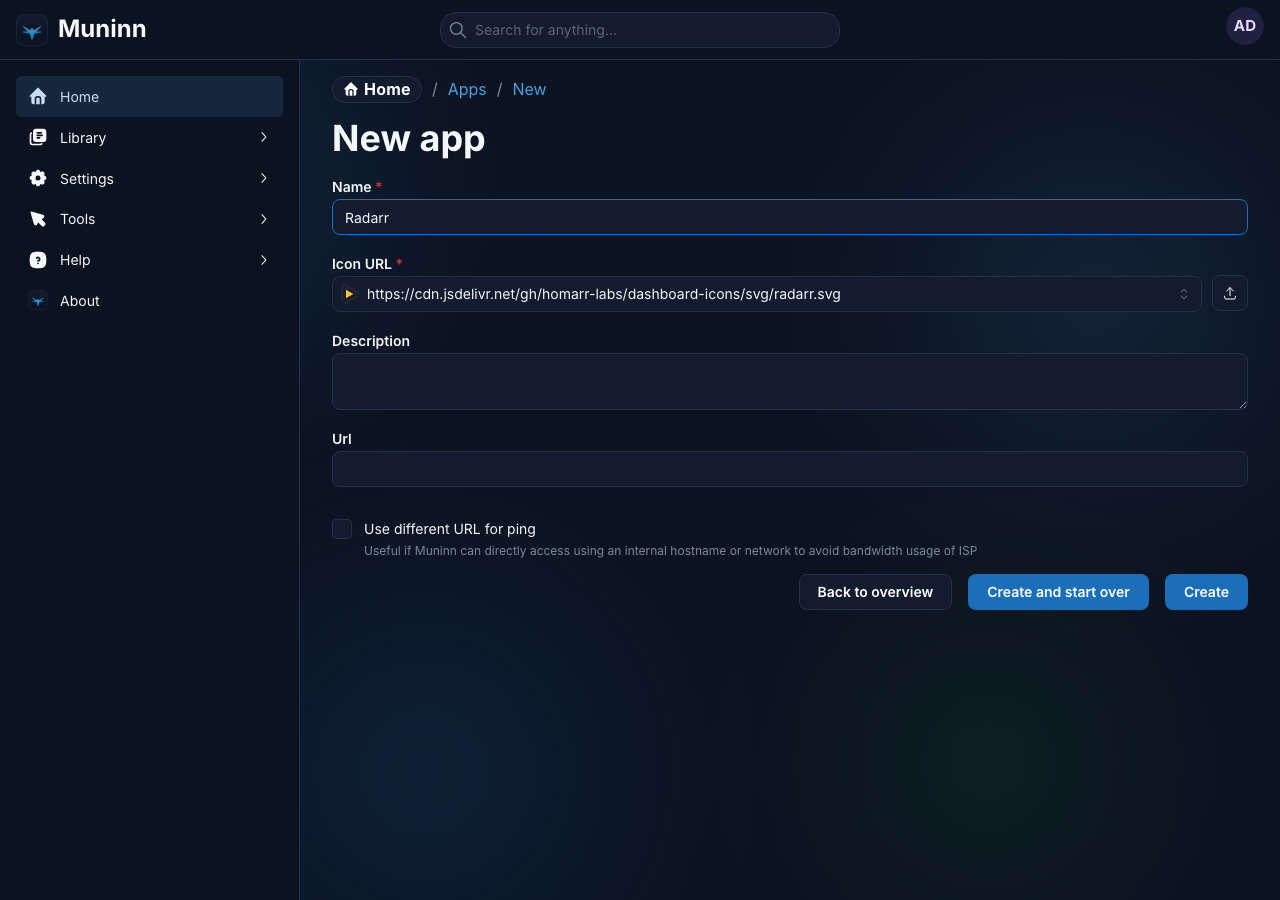Select Home in the sidebar
The height and width of the screenshot is (900, 1280).
(149, 97)
